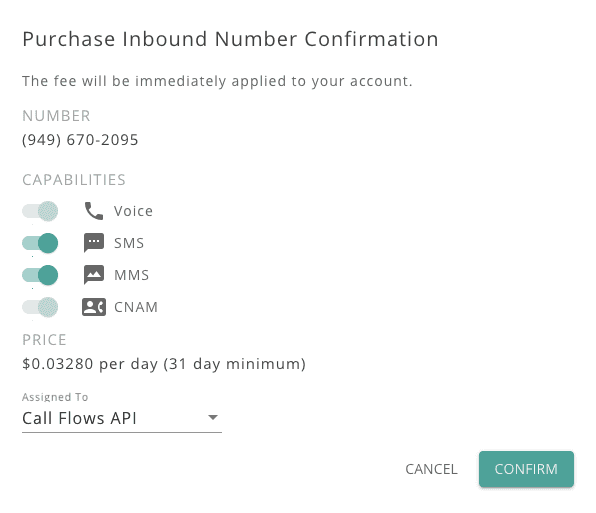Turn off the MMS capability switch
This screenshot has height=513, width=596.
click(40, 275)
